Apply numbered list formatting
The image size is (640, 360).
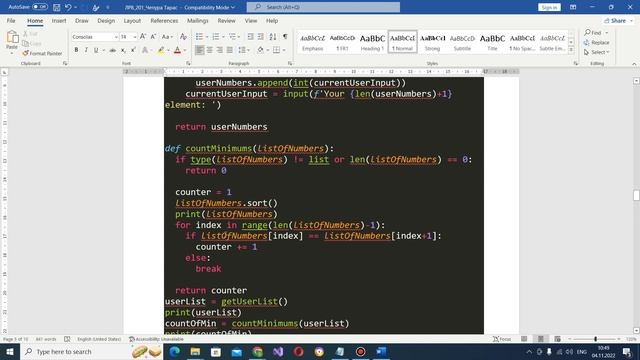click(216, 37)
